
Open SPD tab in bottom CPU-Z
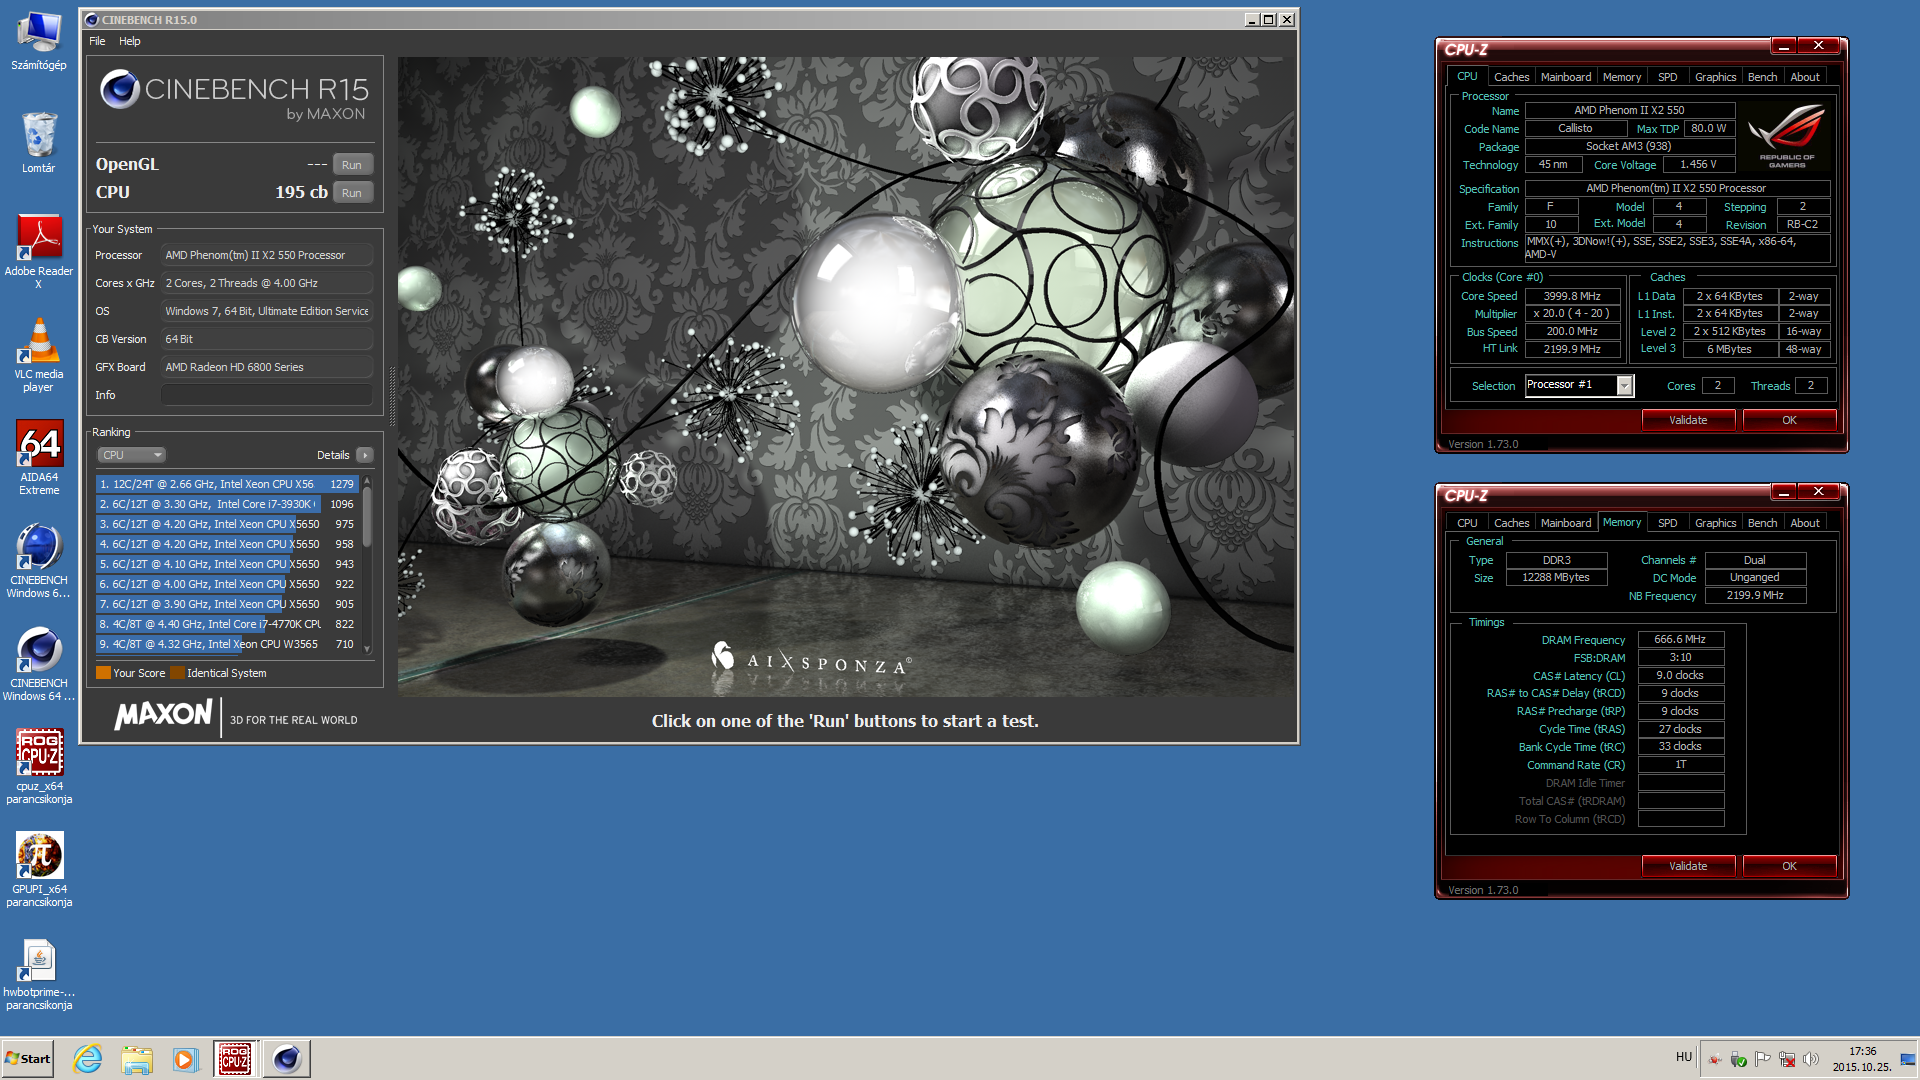(1667, 523)
